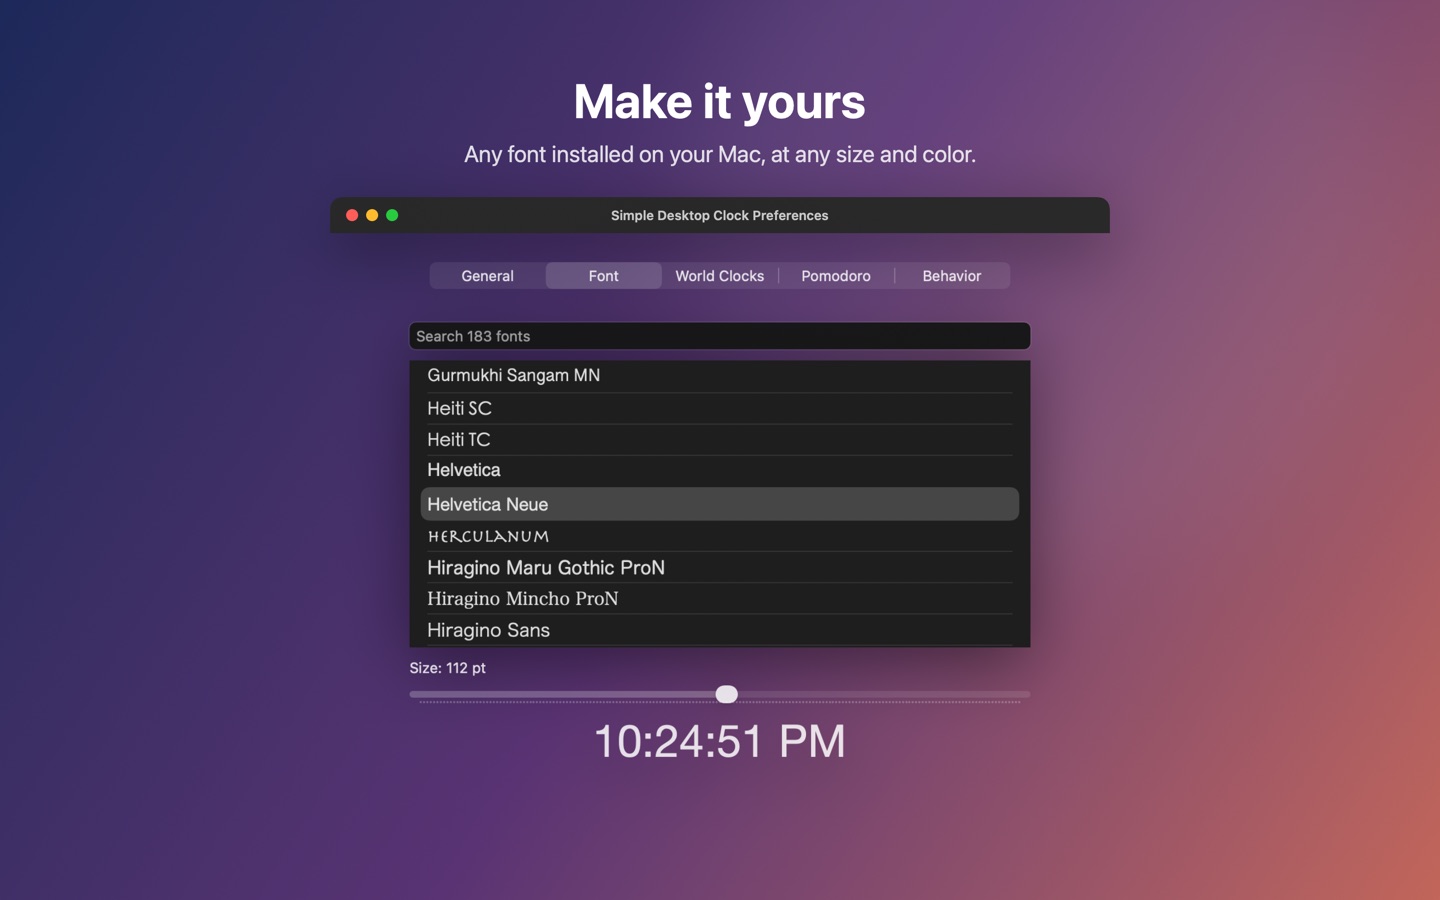Go to the Pomodoro tab
1440x900 pixels.
point(836,276)
